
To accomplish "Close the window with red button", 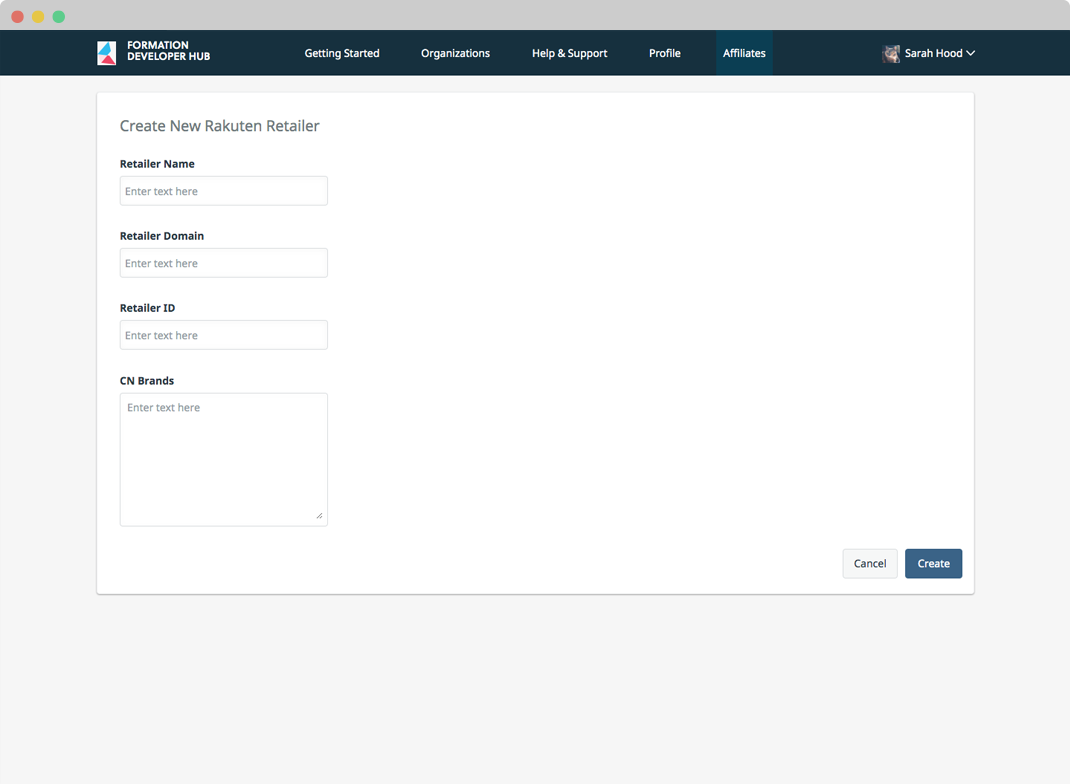I will click(x=18, y=16).
